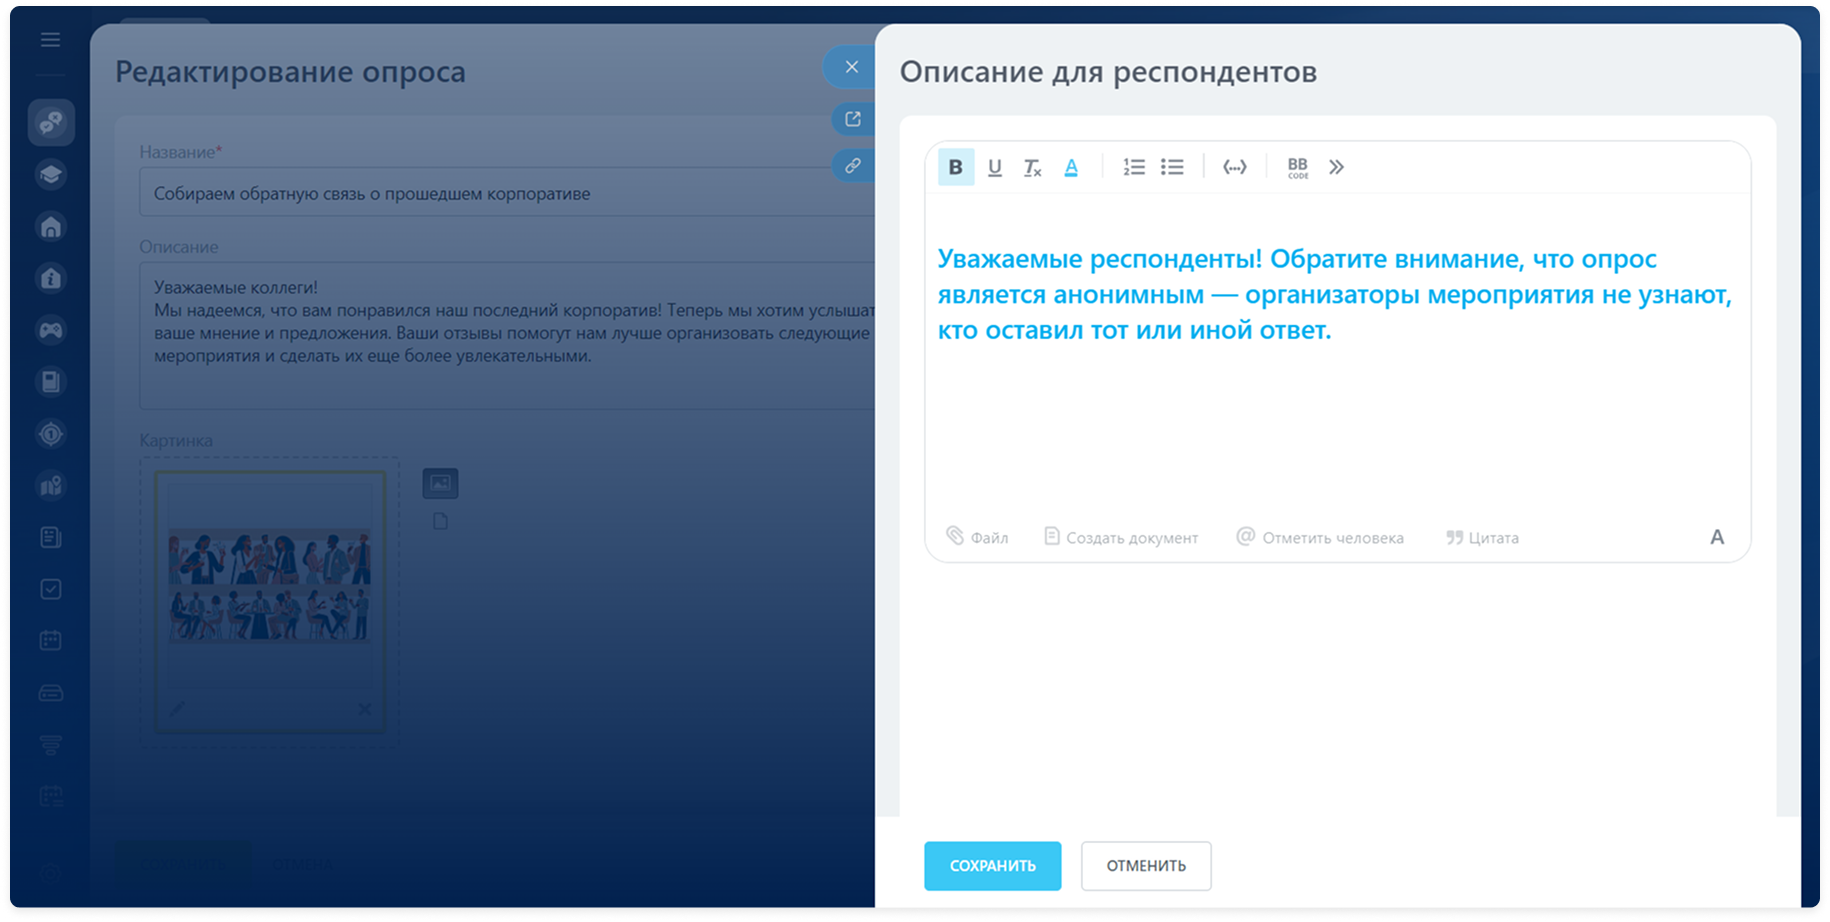
Task: Insert a bulleted list
Action: tap(1172, 167)
